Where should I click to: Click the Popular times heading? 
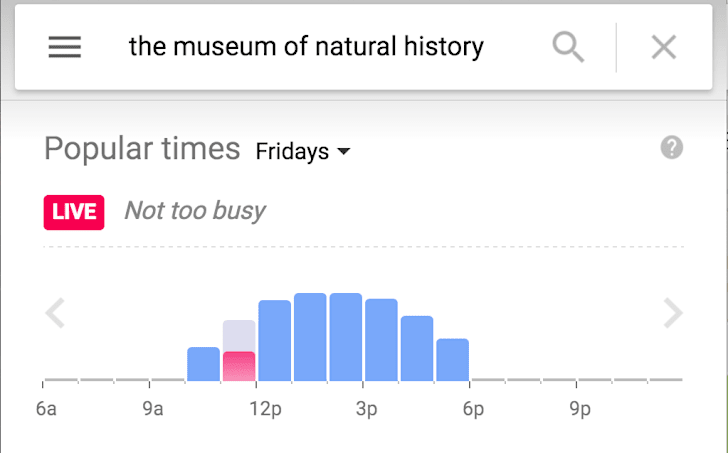coord(142,149)
